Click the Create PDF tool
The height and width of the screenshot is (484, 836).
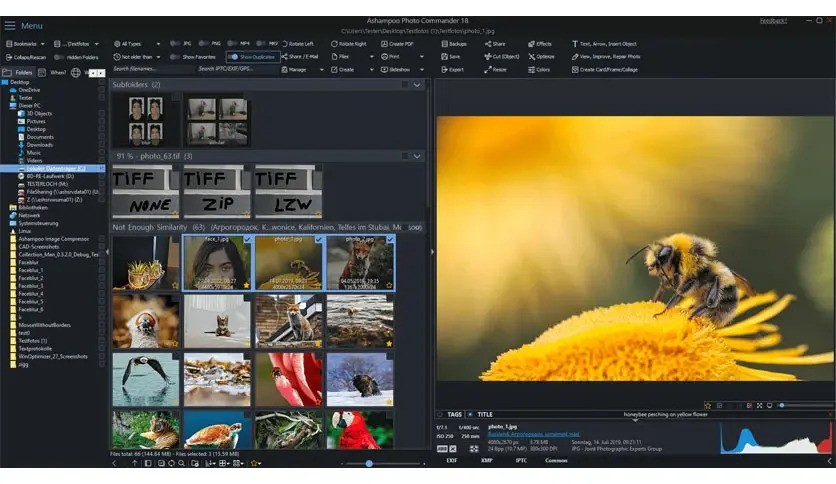point(397,44)
